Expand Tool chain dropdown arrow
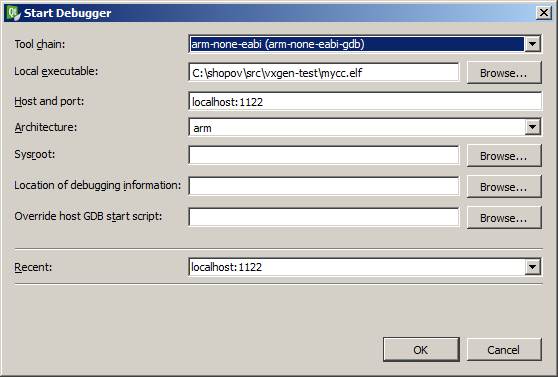This screenshot has height=377, width=558. coord(532,44)
